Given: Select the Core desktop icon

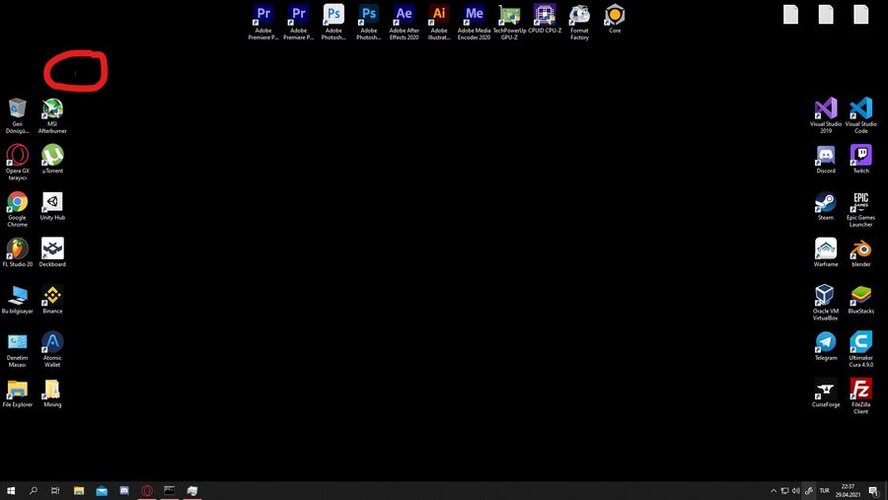Looking at the screenshot, I should coord(614,18).
